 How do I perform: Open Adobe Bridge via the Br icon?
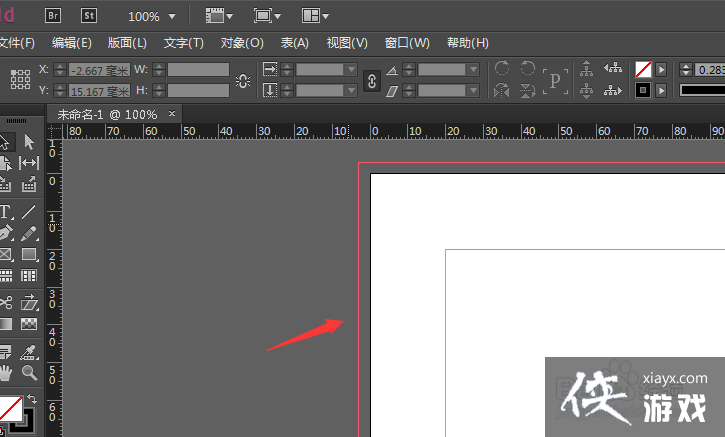point(53,16)
